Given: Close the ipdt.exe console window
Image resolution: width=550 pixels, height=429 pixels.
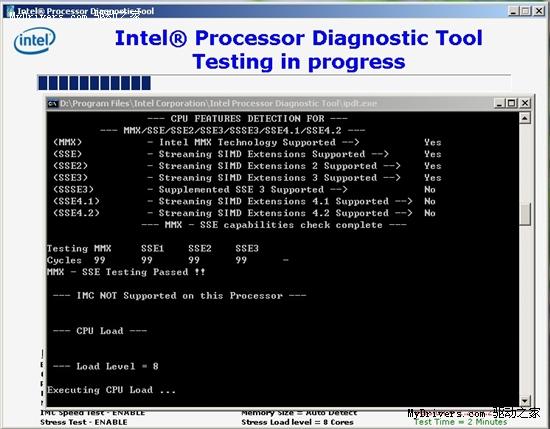Looking at the screenshot, I should coord(525,103).
